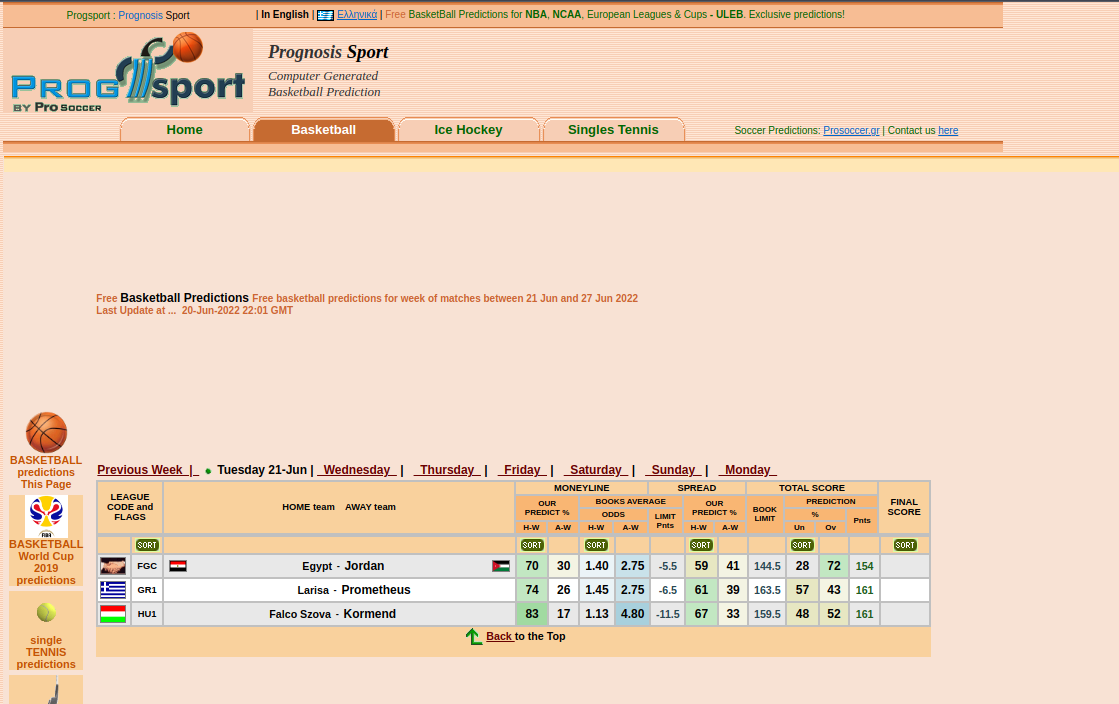Click BASKETBALL predictions This Page text

46,472
